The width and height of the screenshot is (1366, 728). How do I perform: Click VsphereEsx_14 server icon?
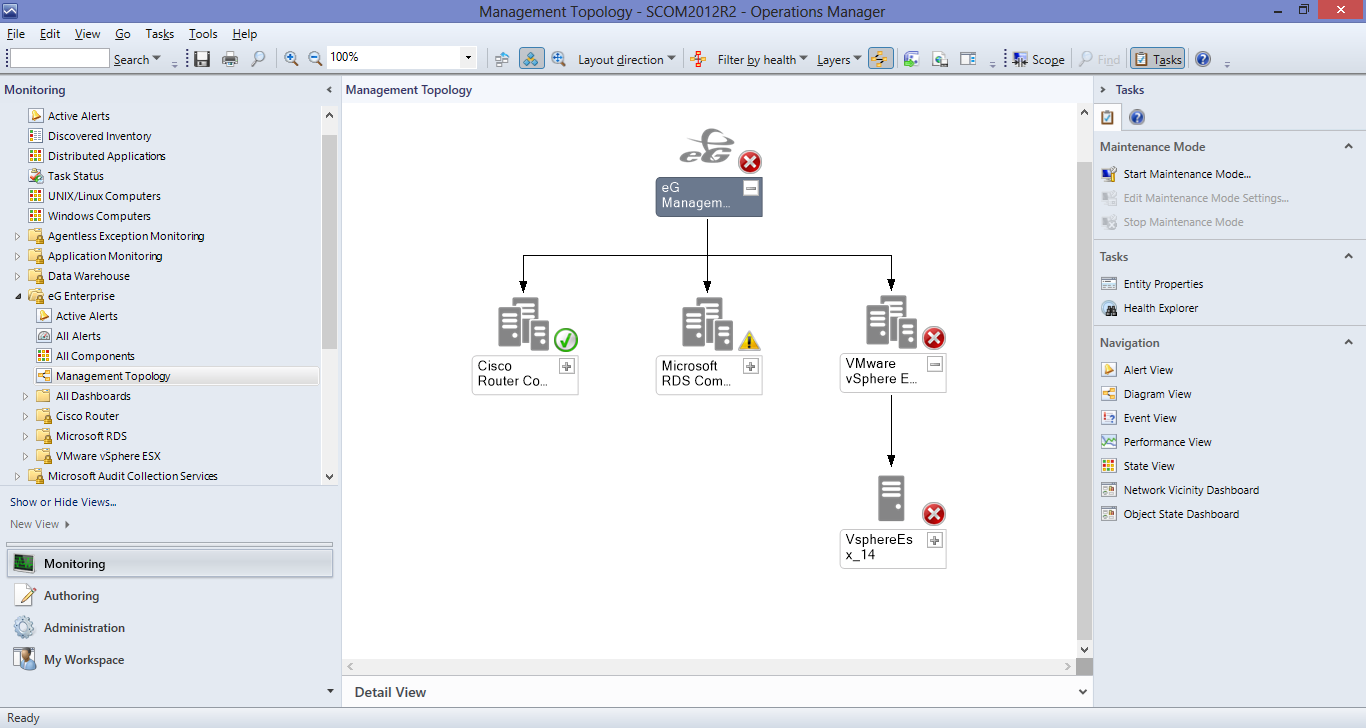pyautogui.click(x=891, y=498)
